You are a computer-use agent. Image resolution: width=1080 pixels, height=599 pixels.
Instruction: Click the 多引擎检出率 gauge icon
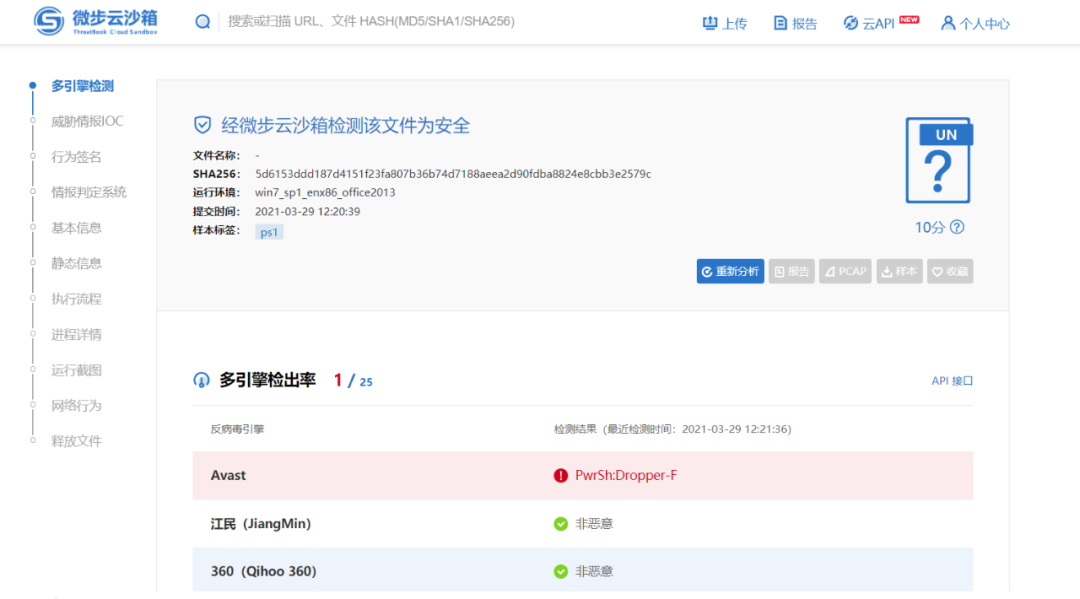tap(201, 380)
